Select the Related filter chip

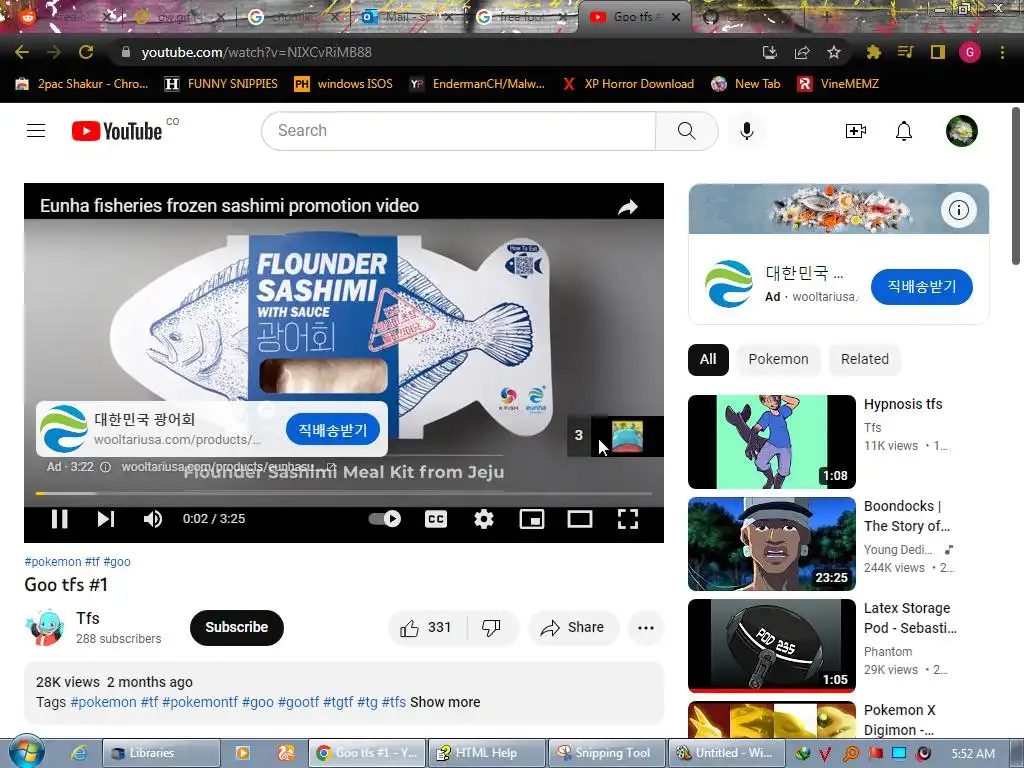pyautogui.click(x=864, y=359)
